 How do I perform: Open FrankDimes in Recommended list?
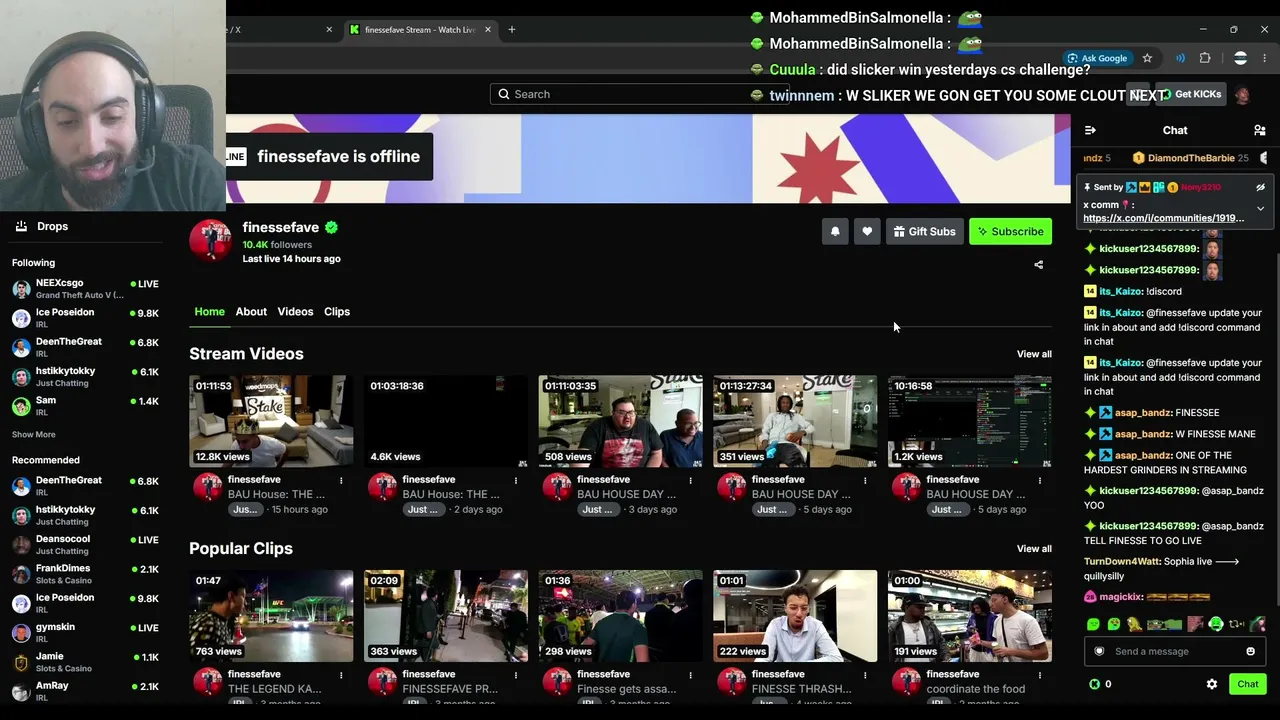[85, 573]
